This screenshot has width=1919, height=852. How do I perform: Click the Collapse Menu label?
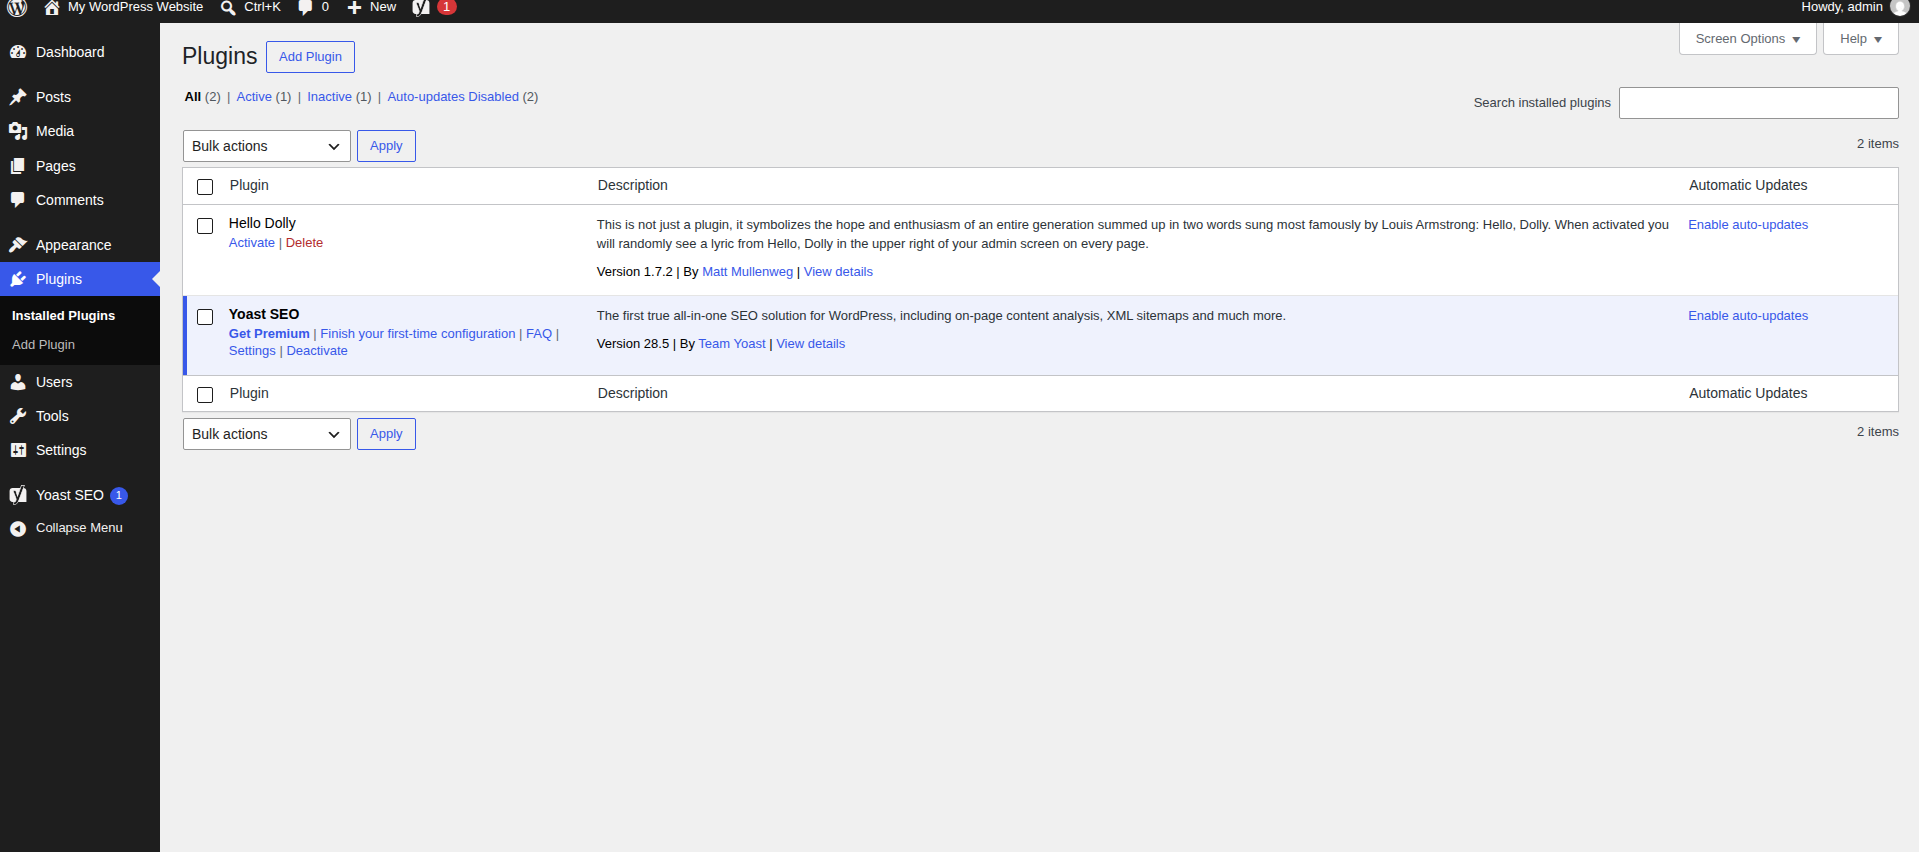[79, 528]
